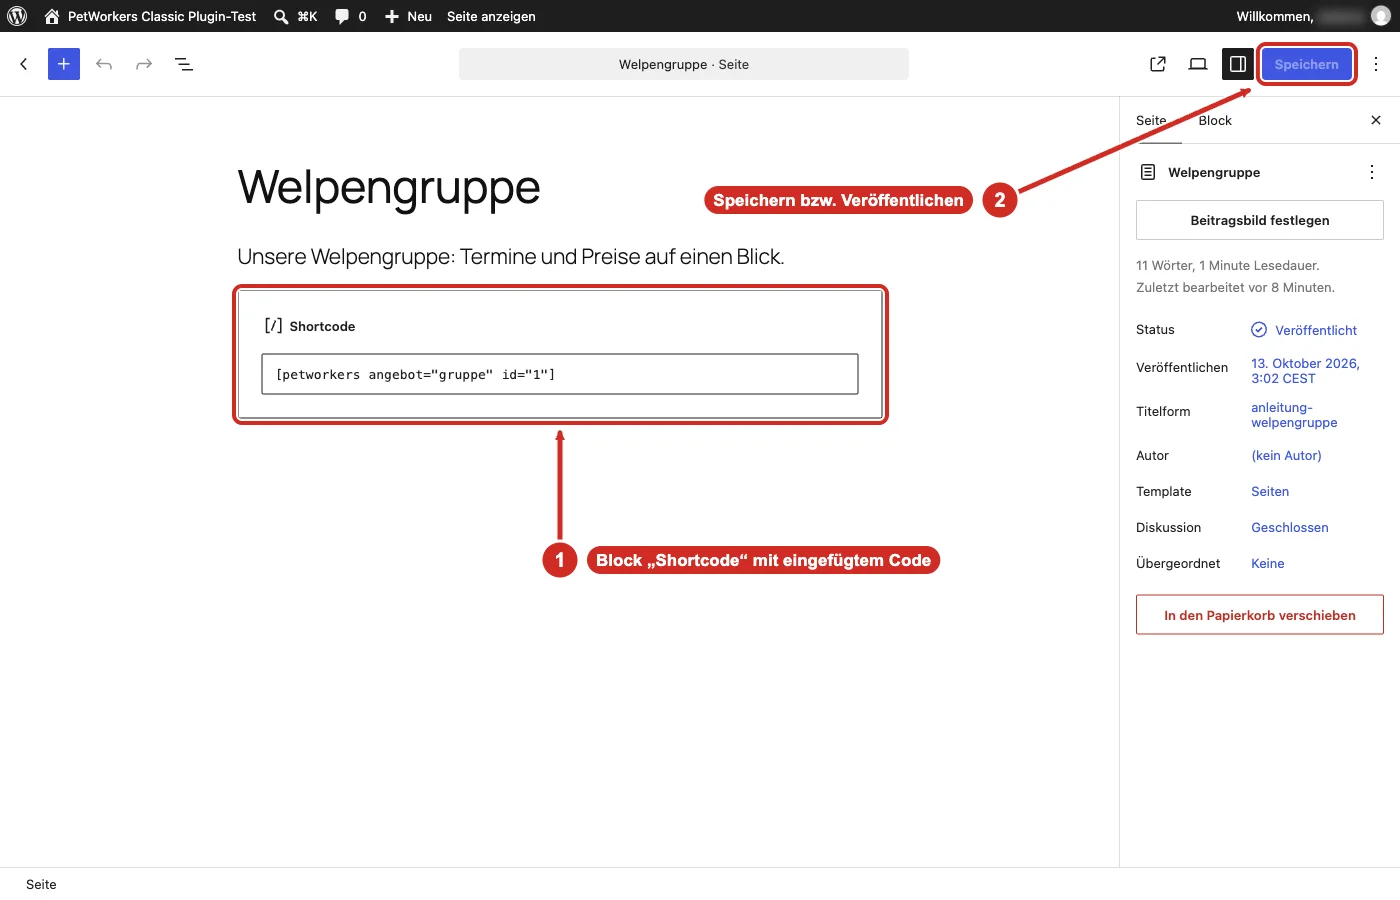Open the command palette search icon

[x=281, y=16]
